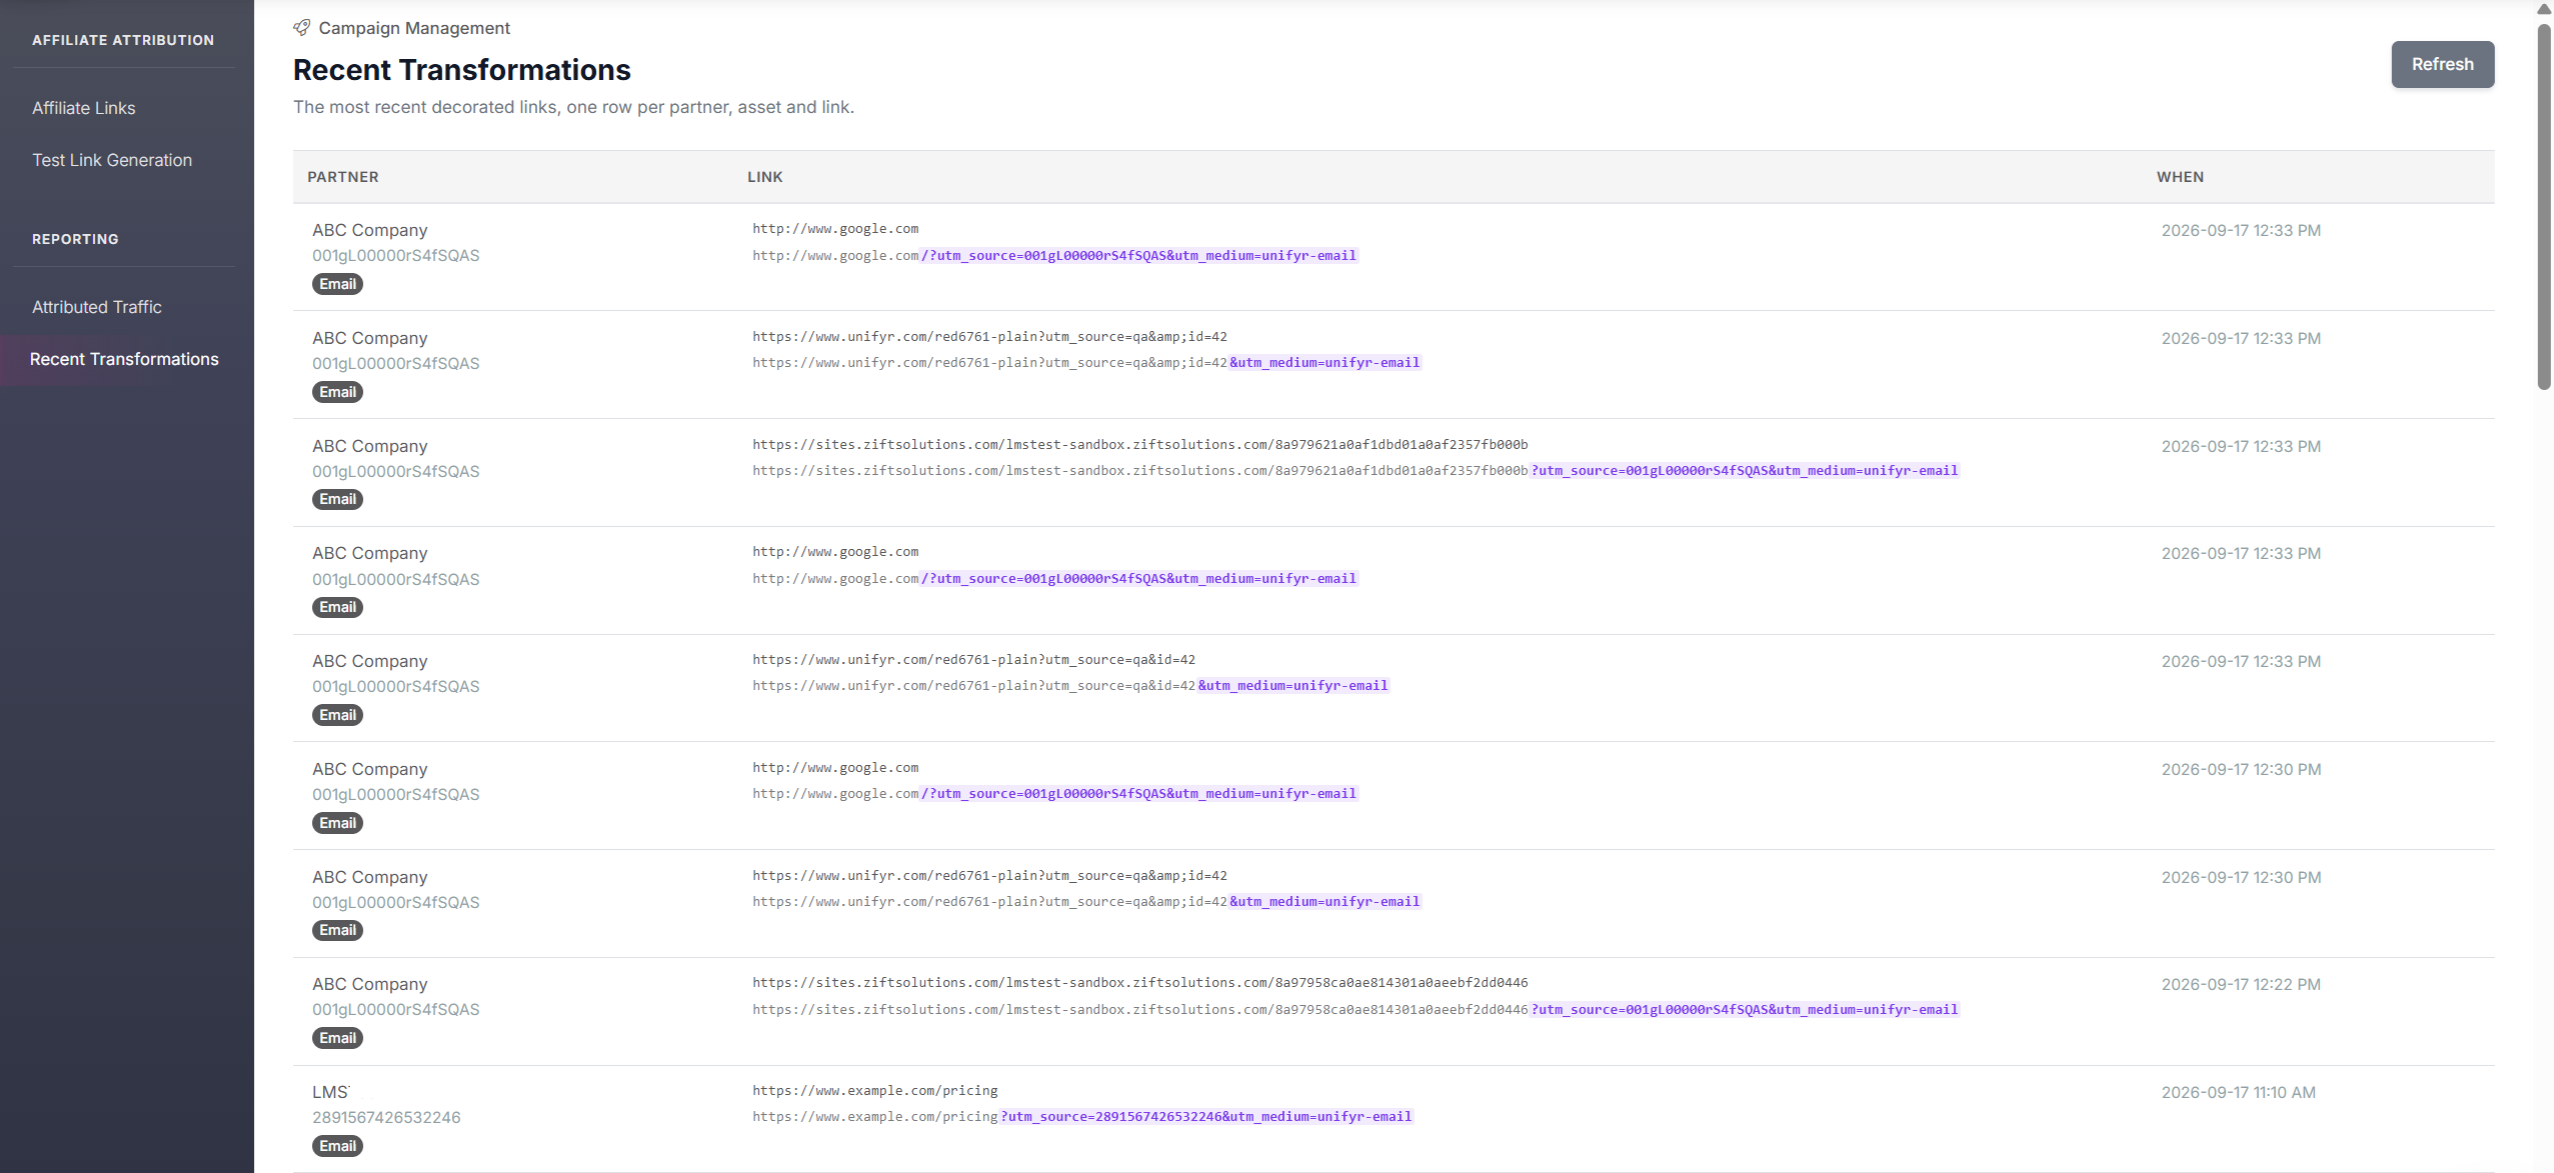
Task: Click the LINK column header
Action: (x=765, y=177)
